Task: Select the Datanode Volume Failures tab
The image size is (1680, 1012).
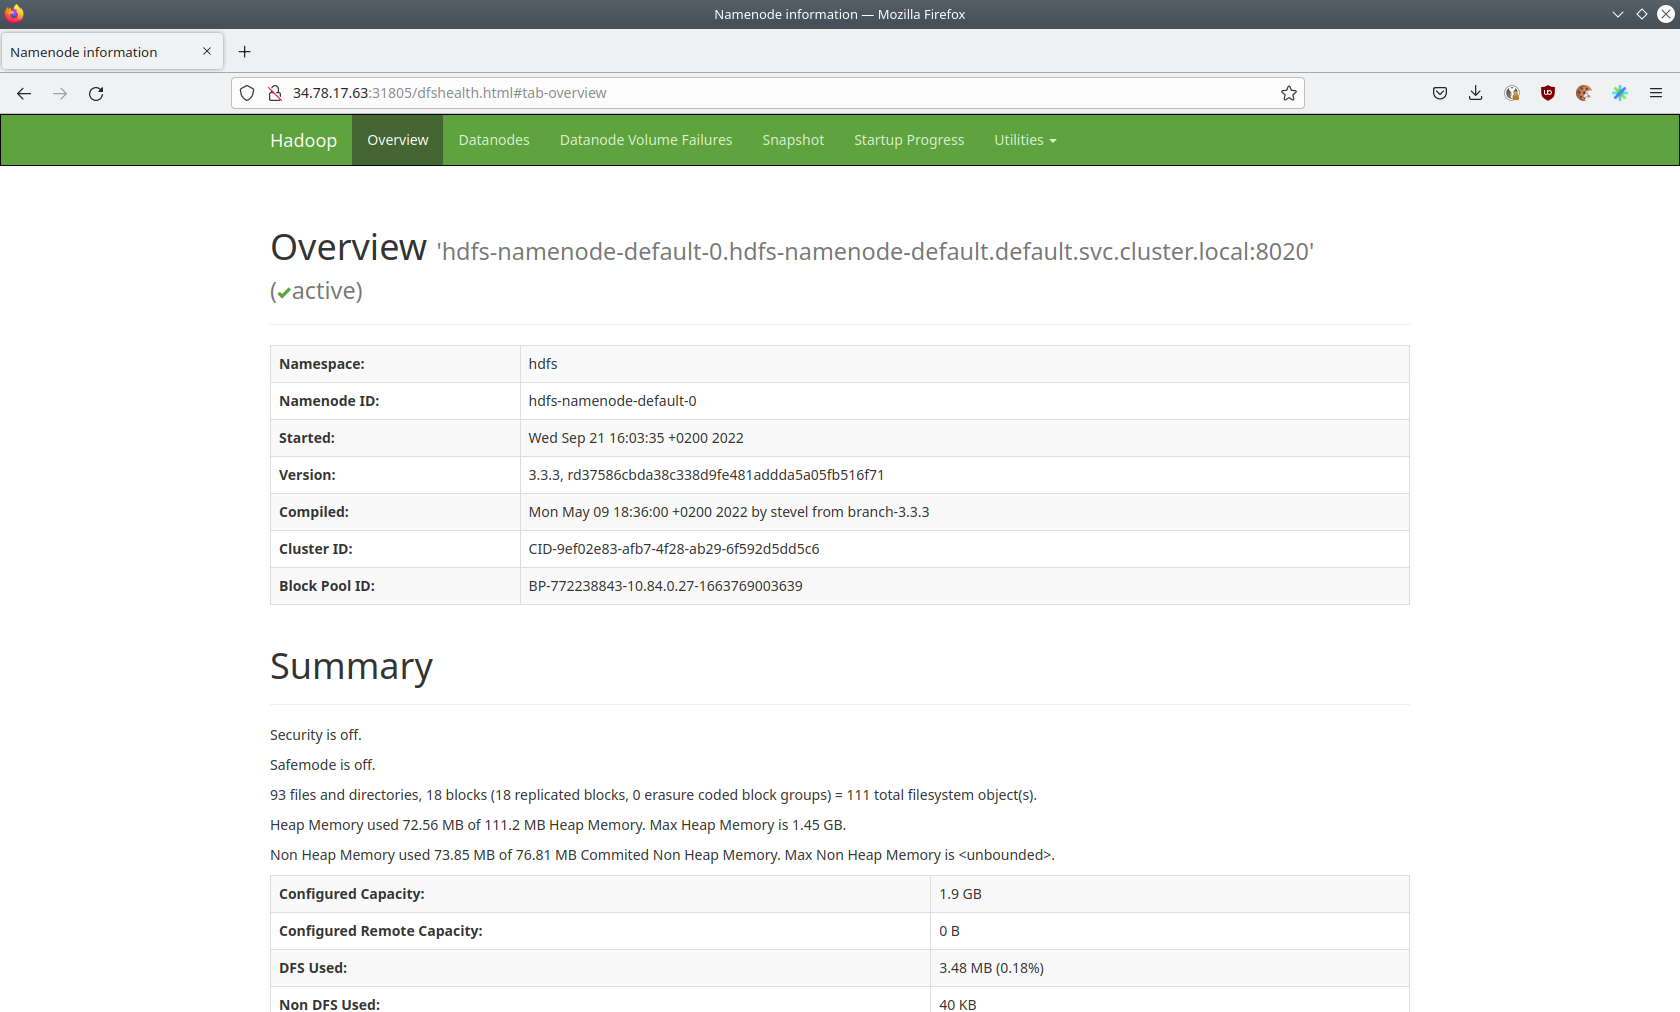Action: click(x=645, y=140)
